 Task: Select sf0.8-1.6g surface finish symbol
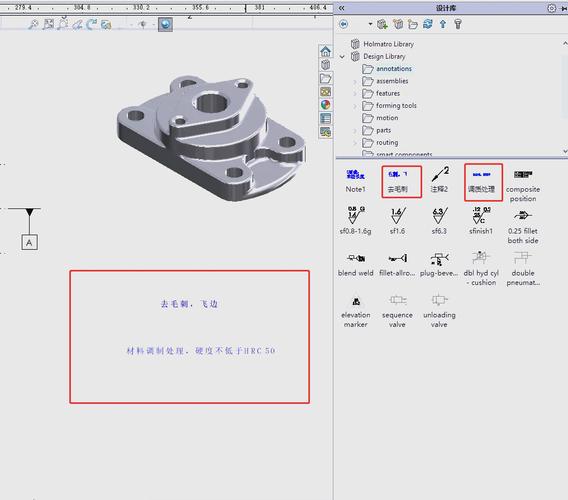point(355,221)
